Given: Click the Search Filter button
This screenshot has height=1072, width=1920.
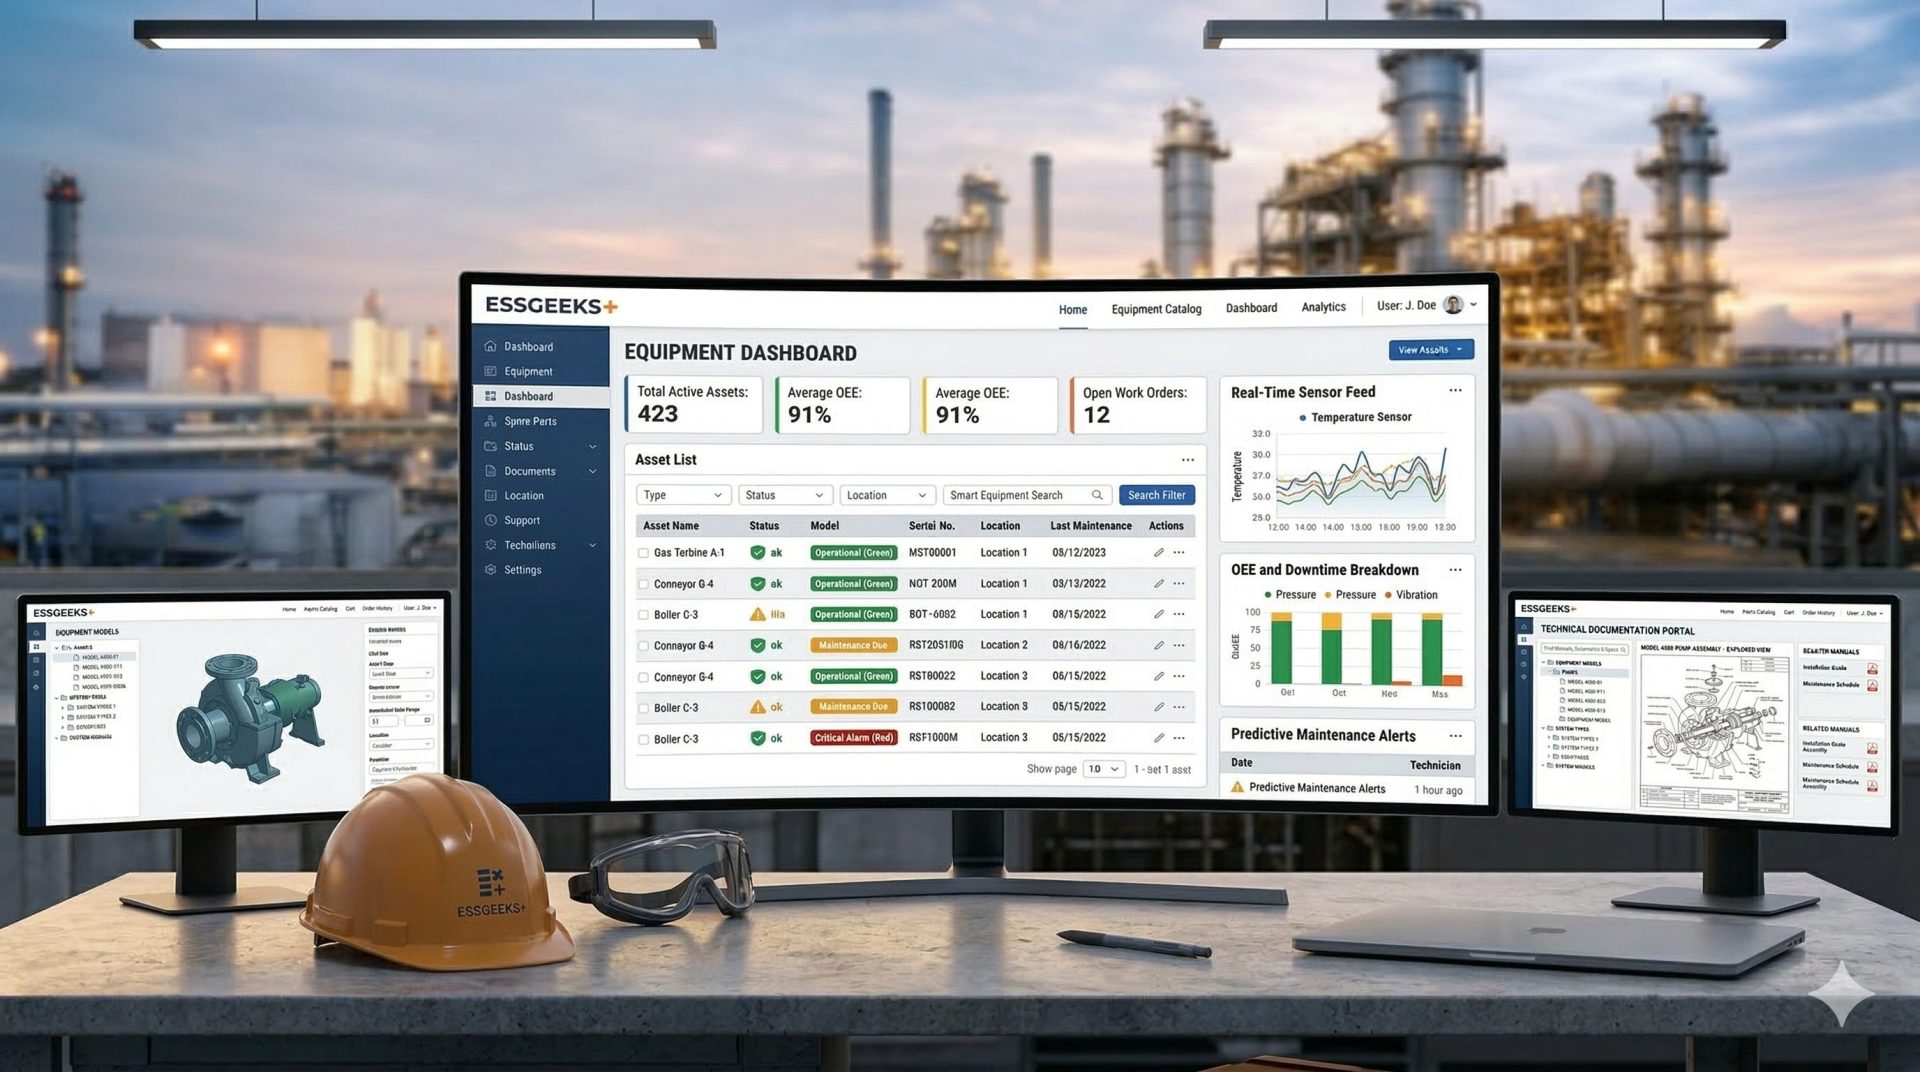Looking at the screenshot, I should point(1156,495).
